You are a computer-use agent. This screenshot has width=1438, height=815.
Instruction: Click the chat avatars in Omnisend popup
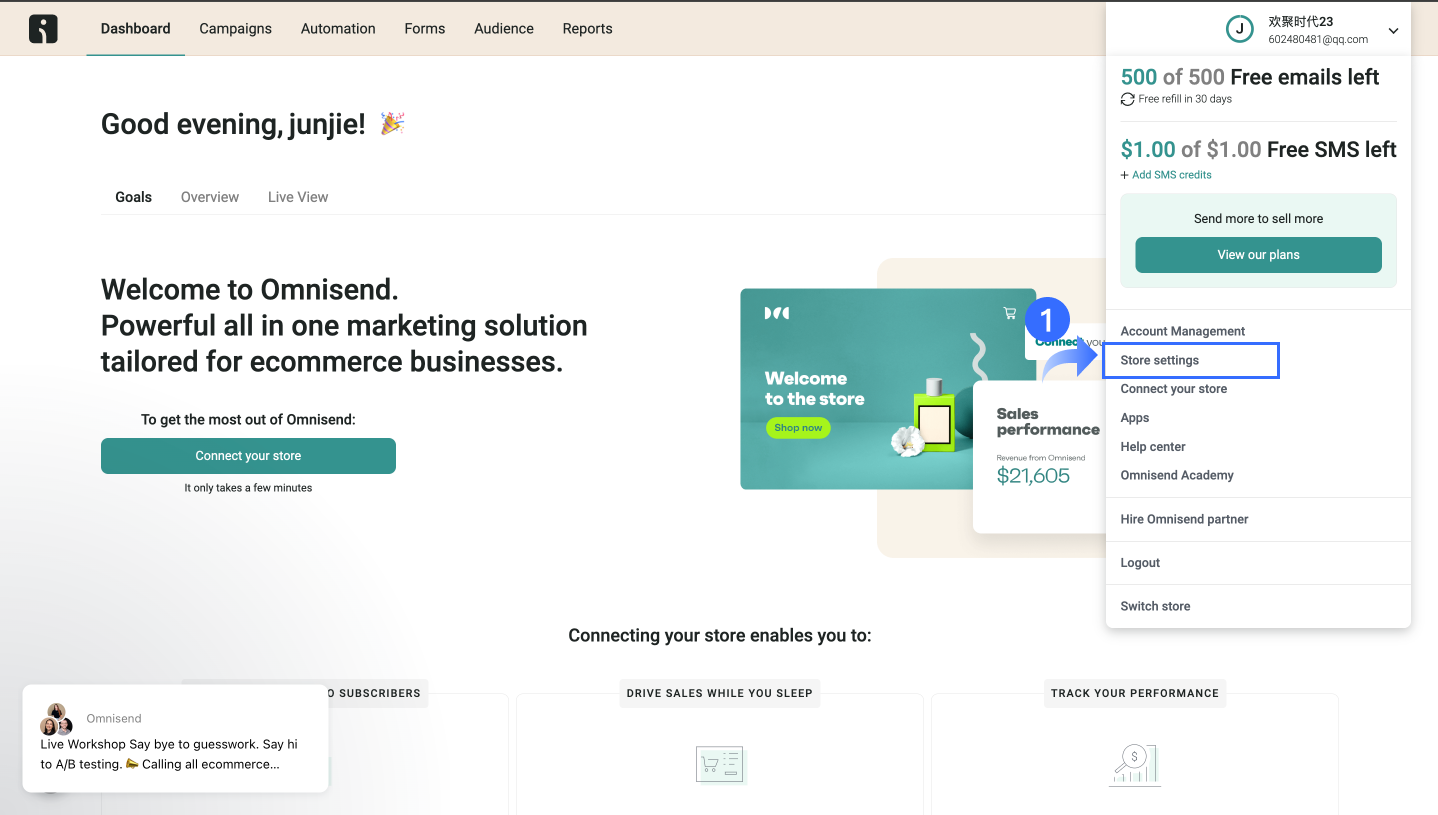tap(56, 720)
